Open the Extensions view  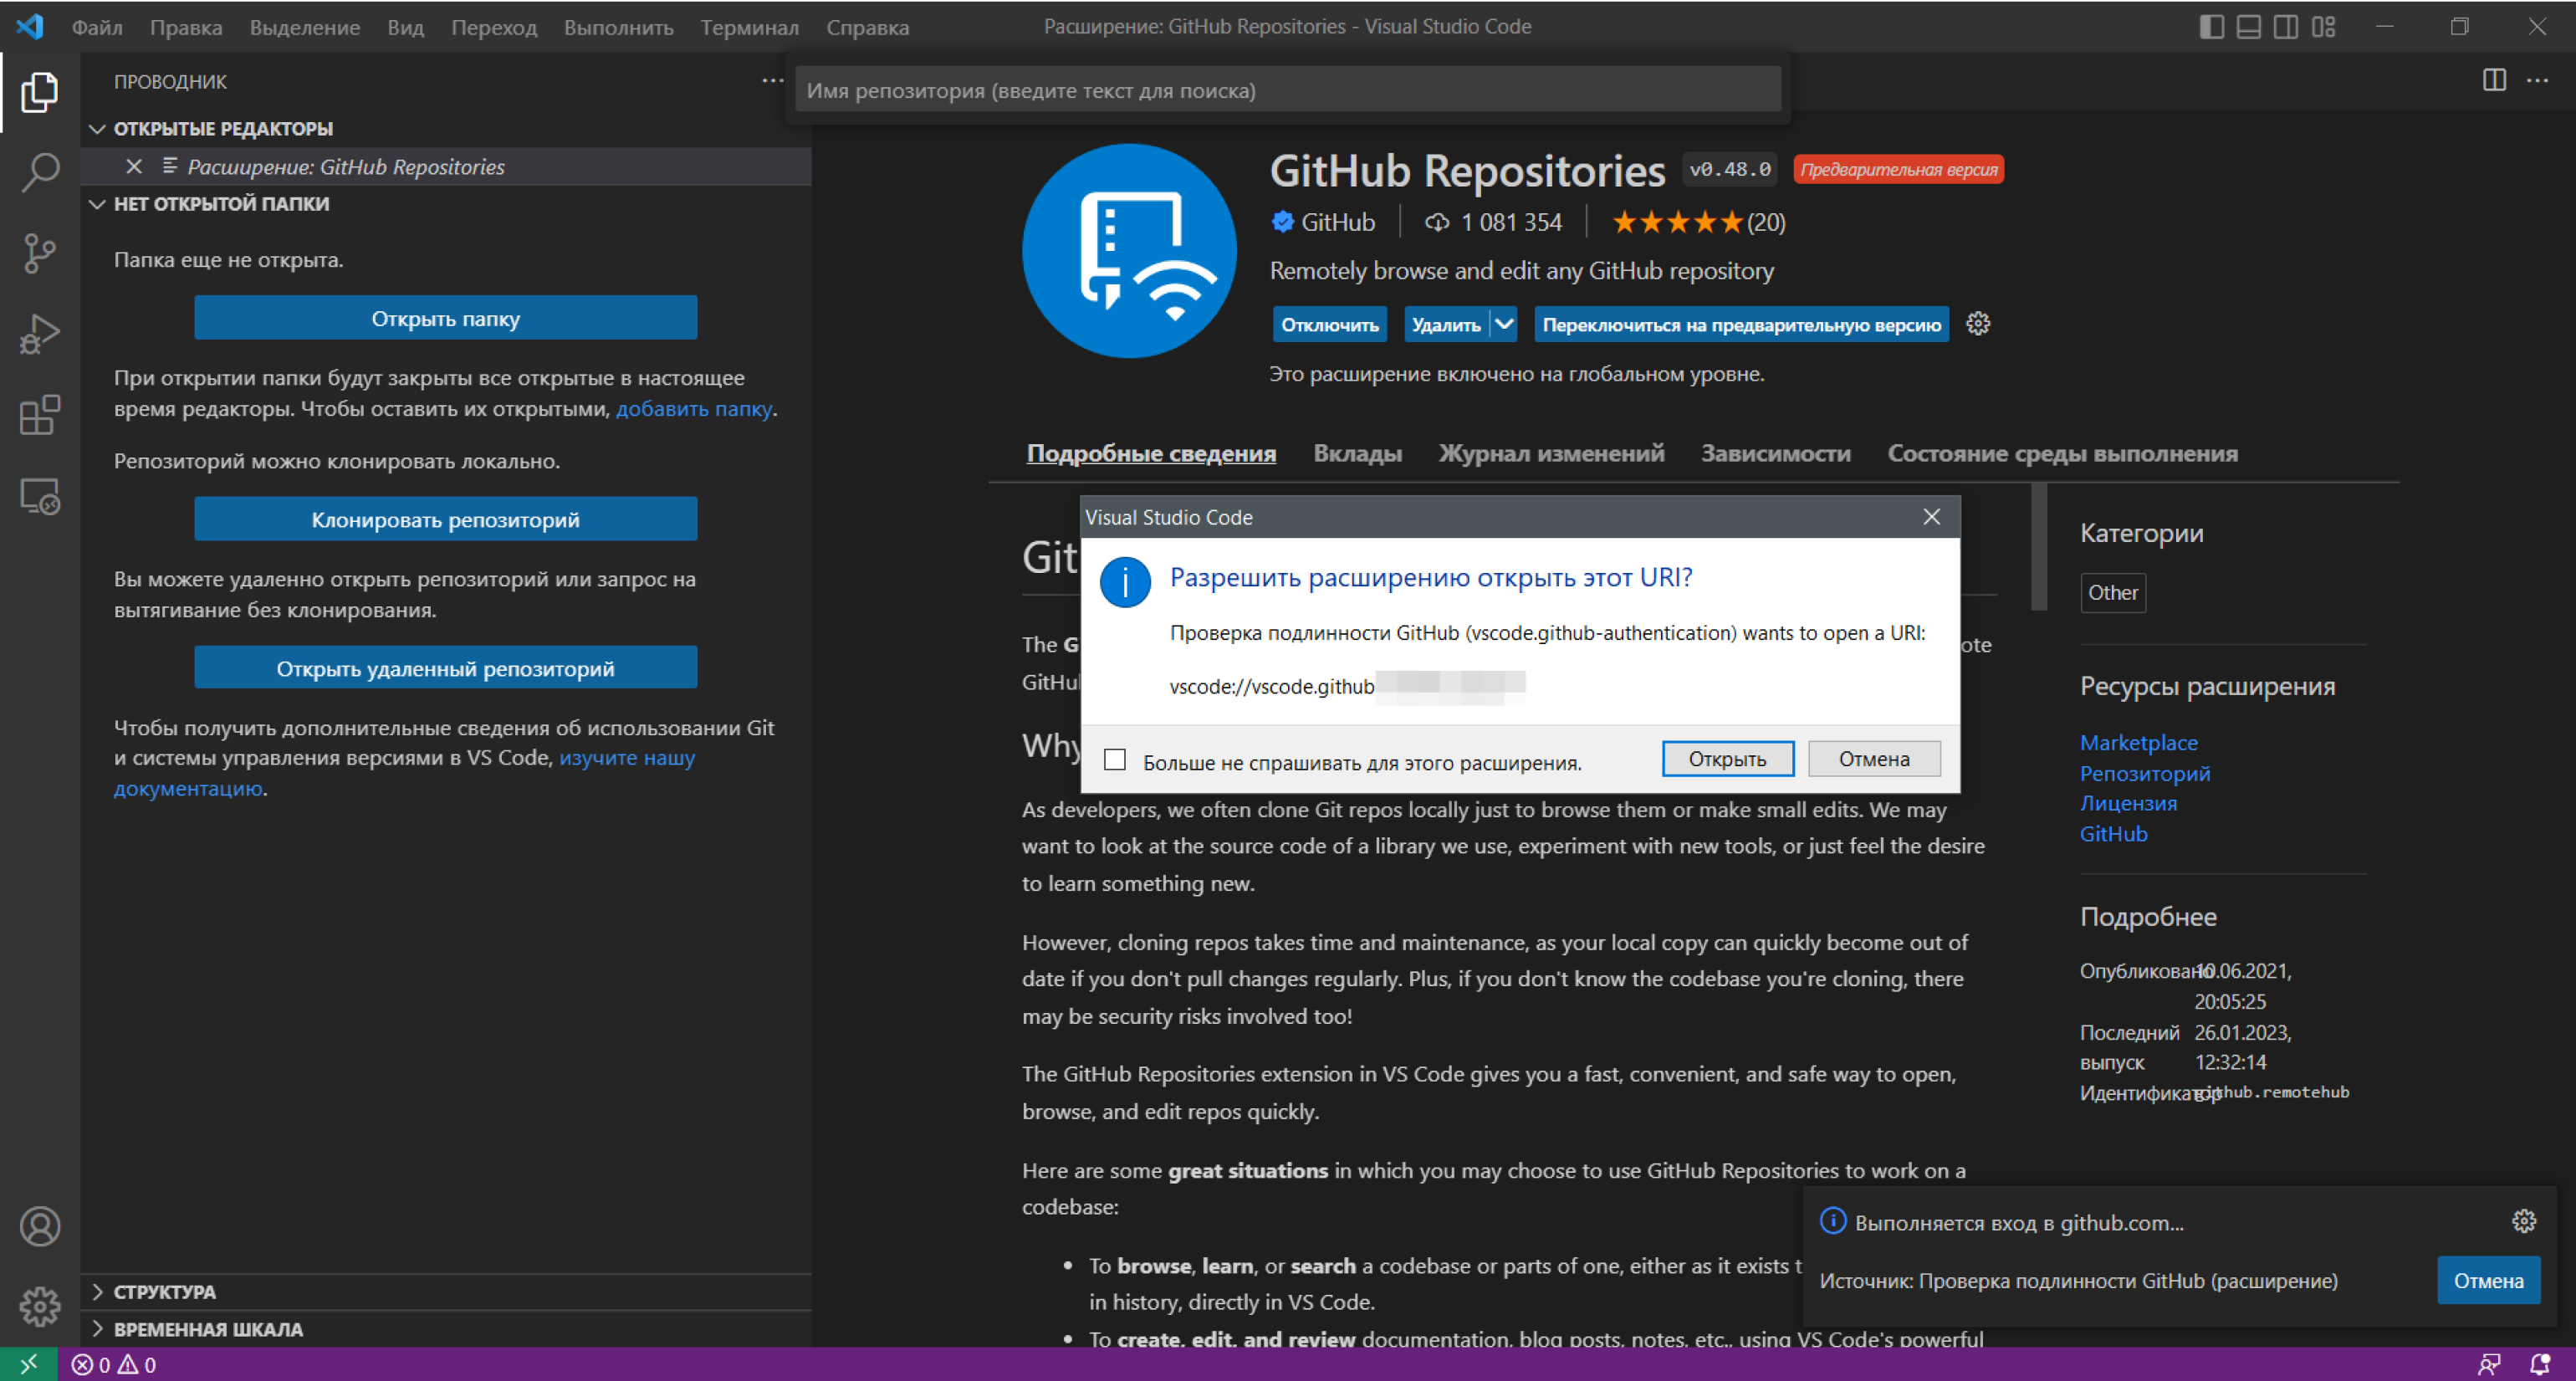40,415
